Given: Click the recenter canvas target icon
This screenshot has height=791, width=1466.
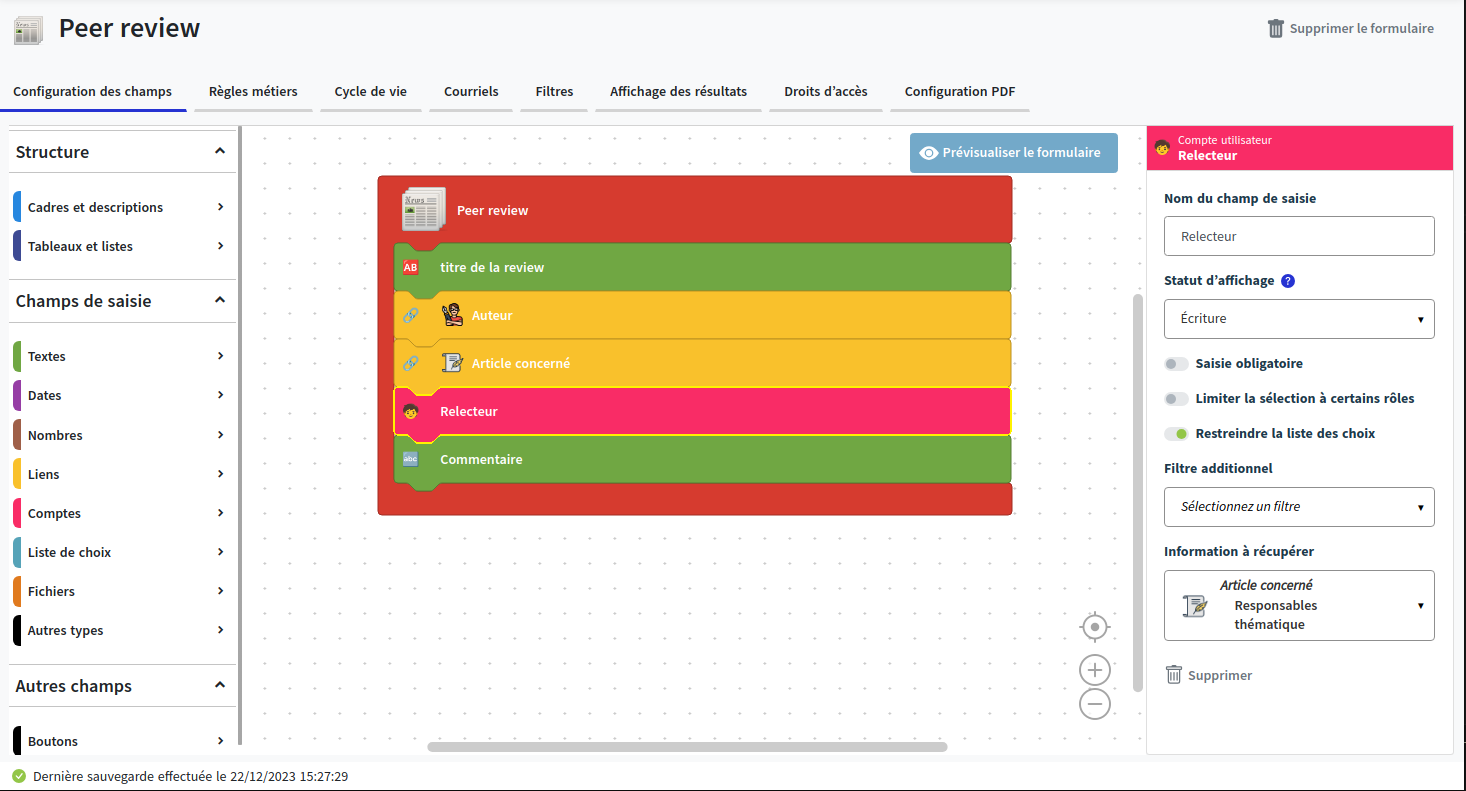Looking at the screenshot, I should 1095,627.
